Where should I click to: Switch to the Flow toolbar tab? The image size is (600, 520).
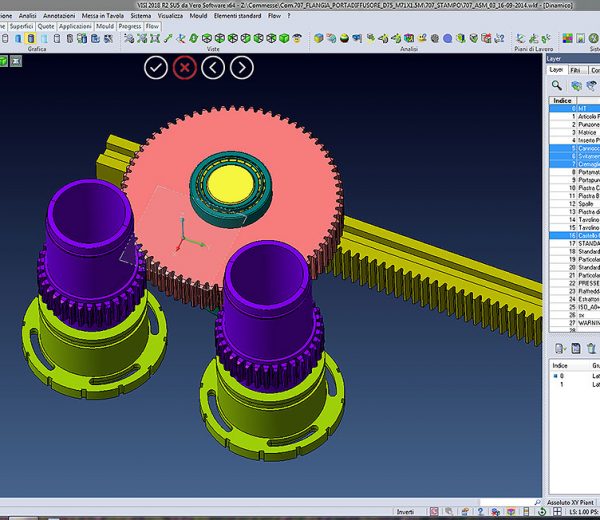coord(152,26)
